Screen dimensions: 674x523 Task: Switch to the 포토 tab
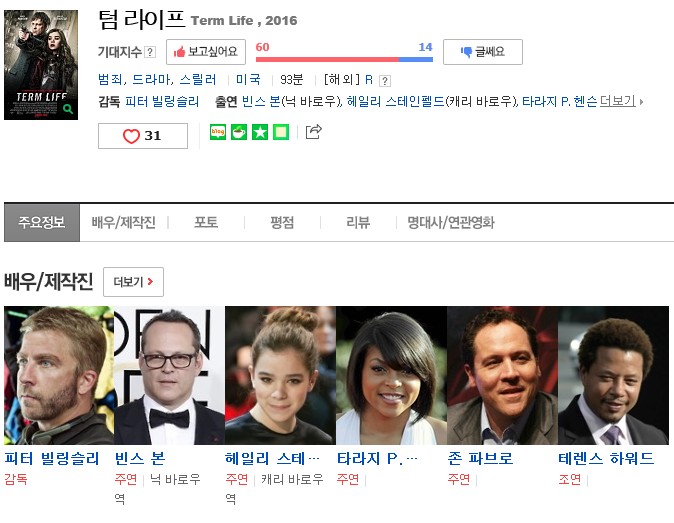(206, 223)
